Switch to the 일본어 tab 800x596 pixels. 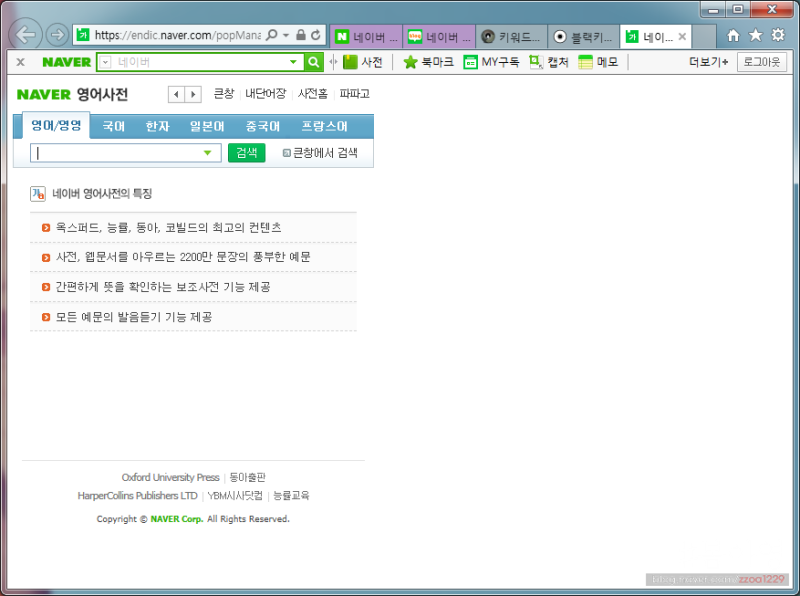[x=207, y=126]
